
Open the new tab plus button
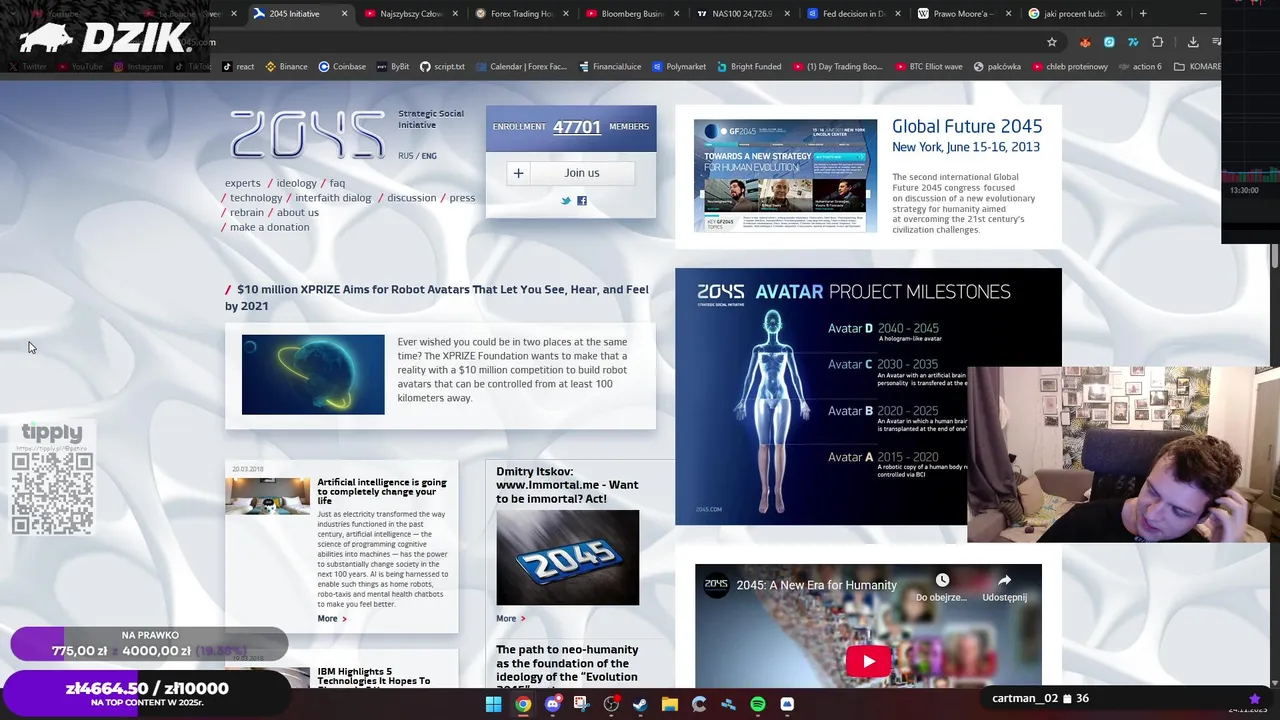point(1143,14)
